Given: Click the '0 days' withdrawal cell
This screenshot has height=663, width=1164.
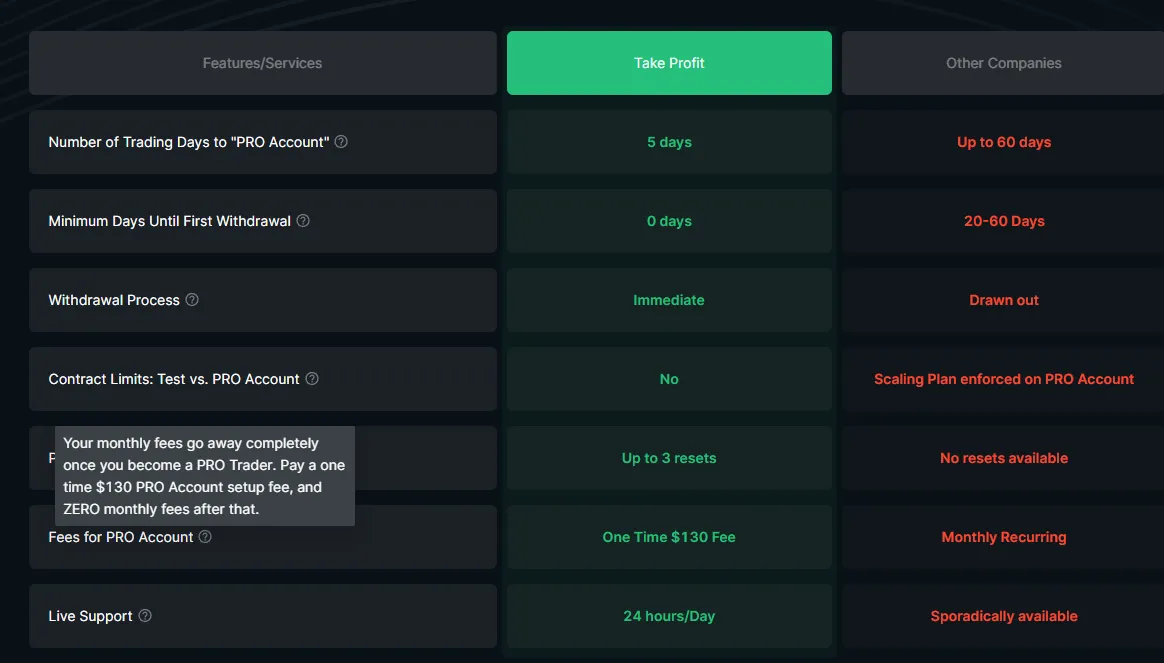Looking at the screenshot, I should pos(669,221).
